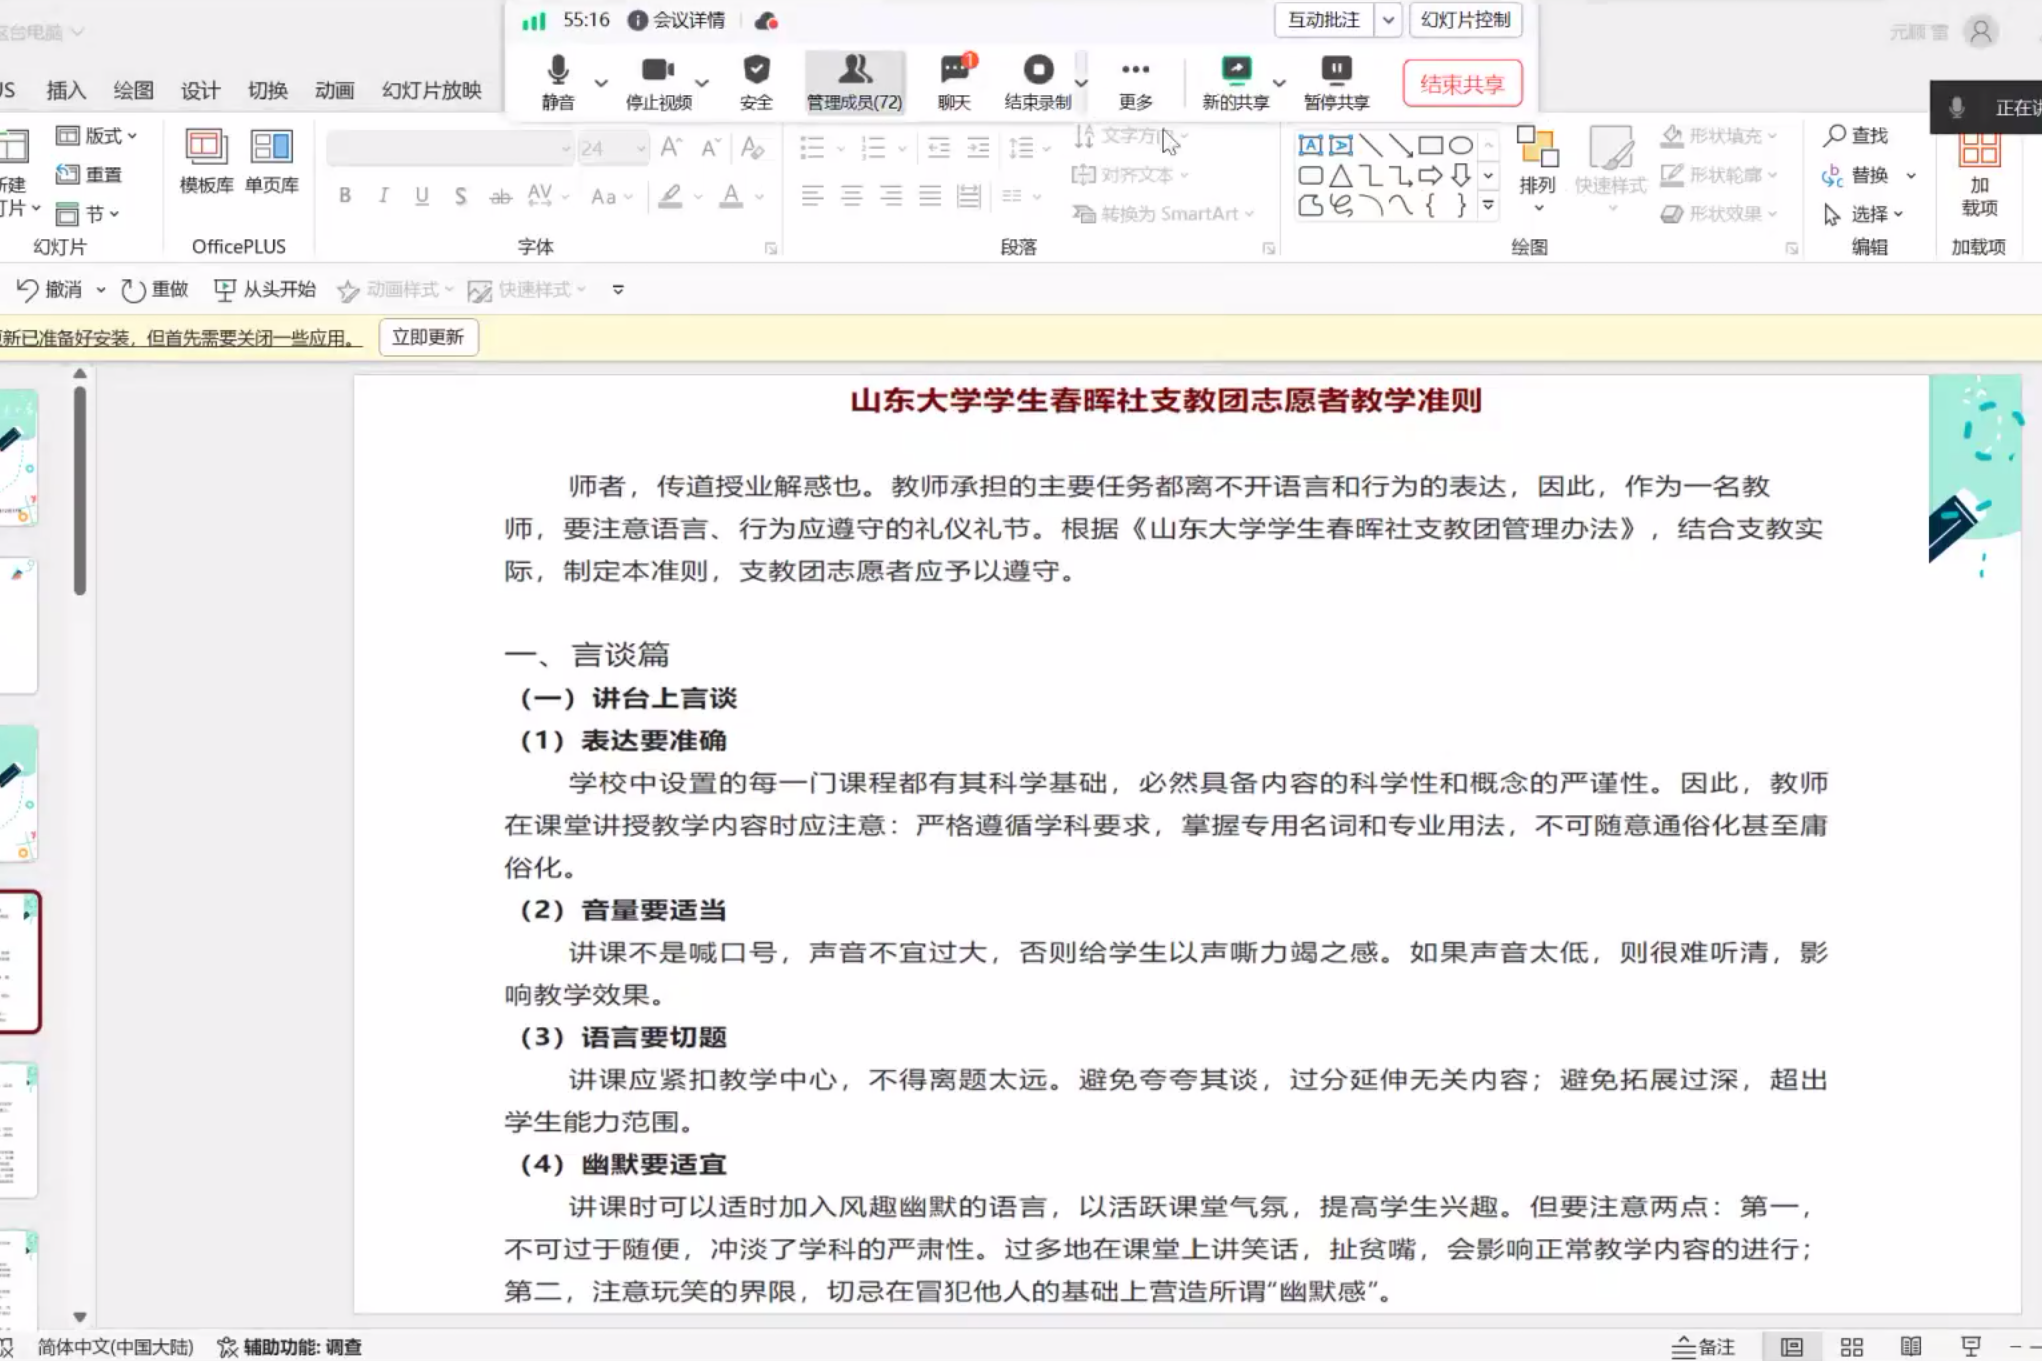The image size is (2042, 1361).
Task: Click the Numbering list icon
Action: [x=873, y=148]
